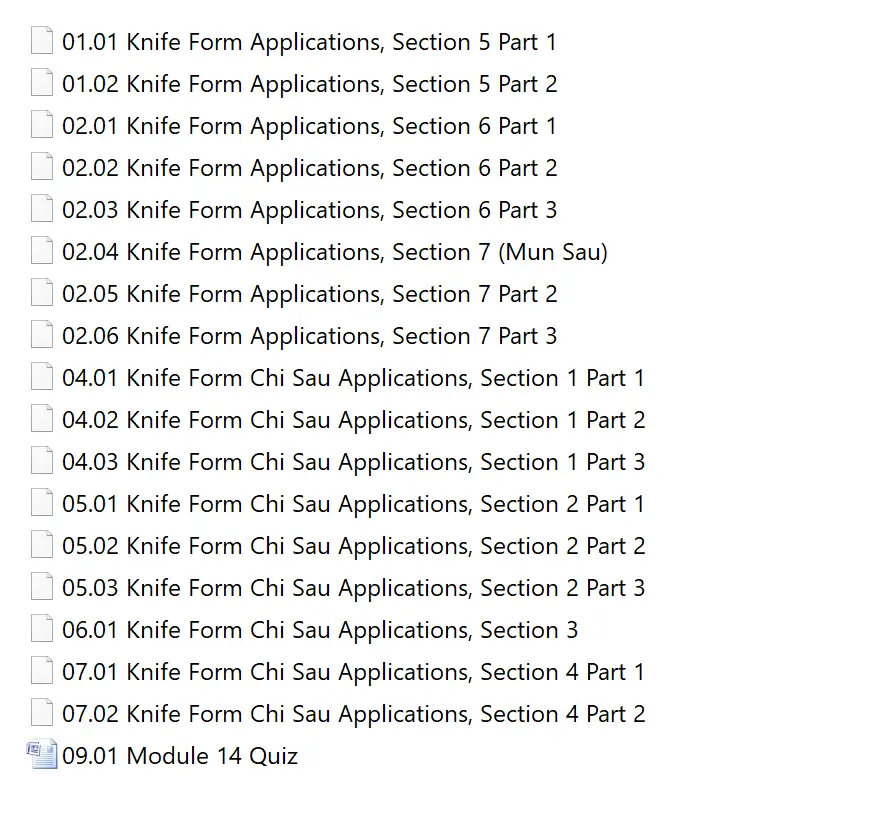This screenshot has width=872, height=840.
Task: Click file icon beside 05.02 Chi Sau item
Action: click(42, 546)
